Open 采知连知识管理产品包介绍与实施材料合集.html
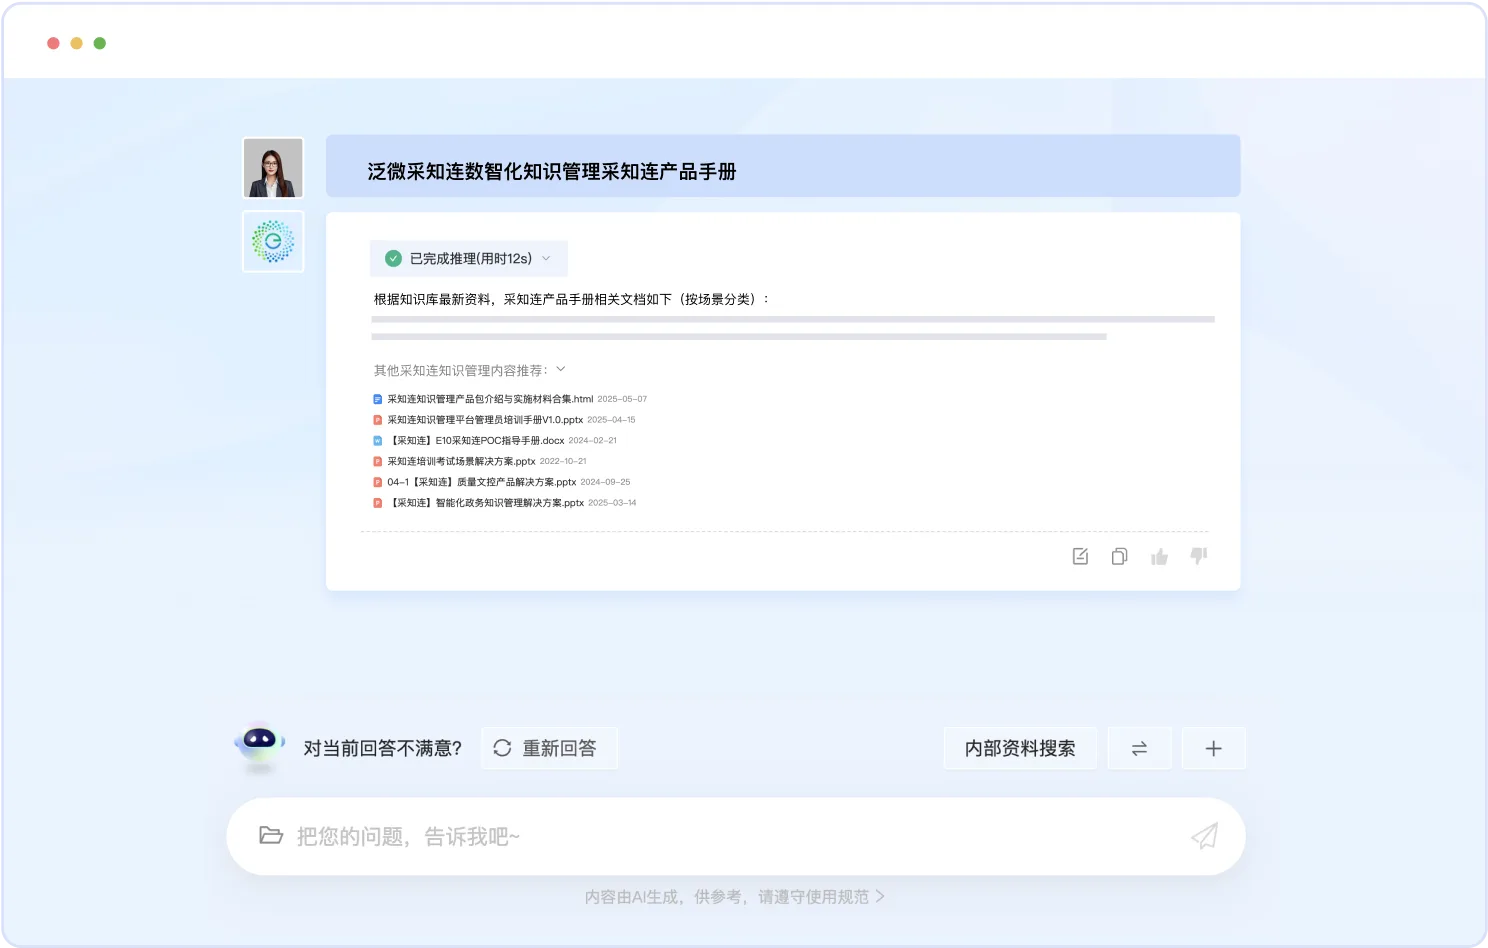The height and width of the screenshot is (948, 1488). coord(490,399)
